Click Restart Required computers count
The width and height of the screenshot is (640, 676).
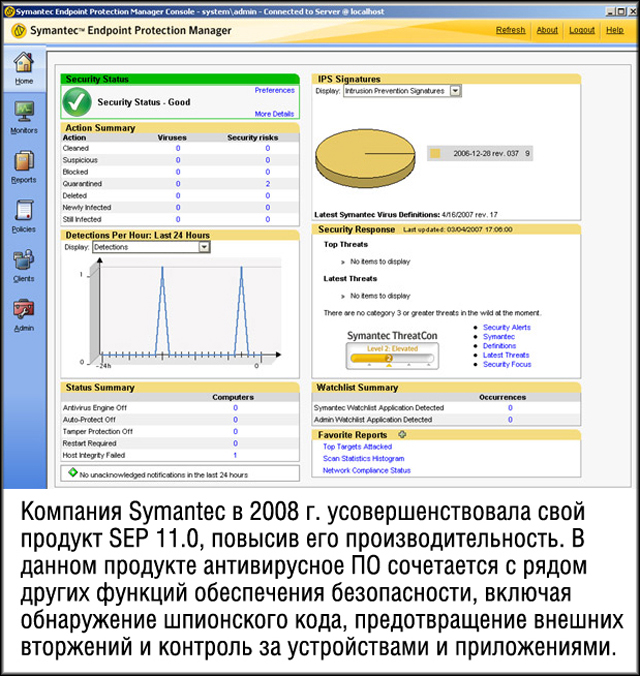click(x=235, y=443)
